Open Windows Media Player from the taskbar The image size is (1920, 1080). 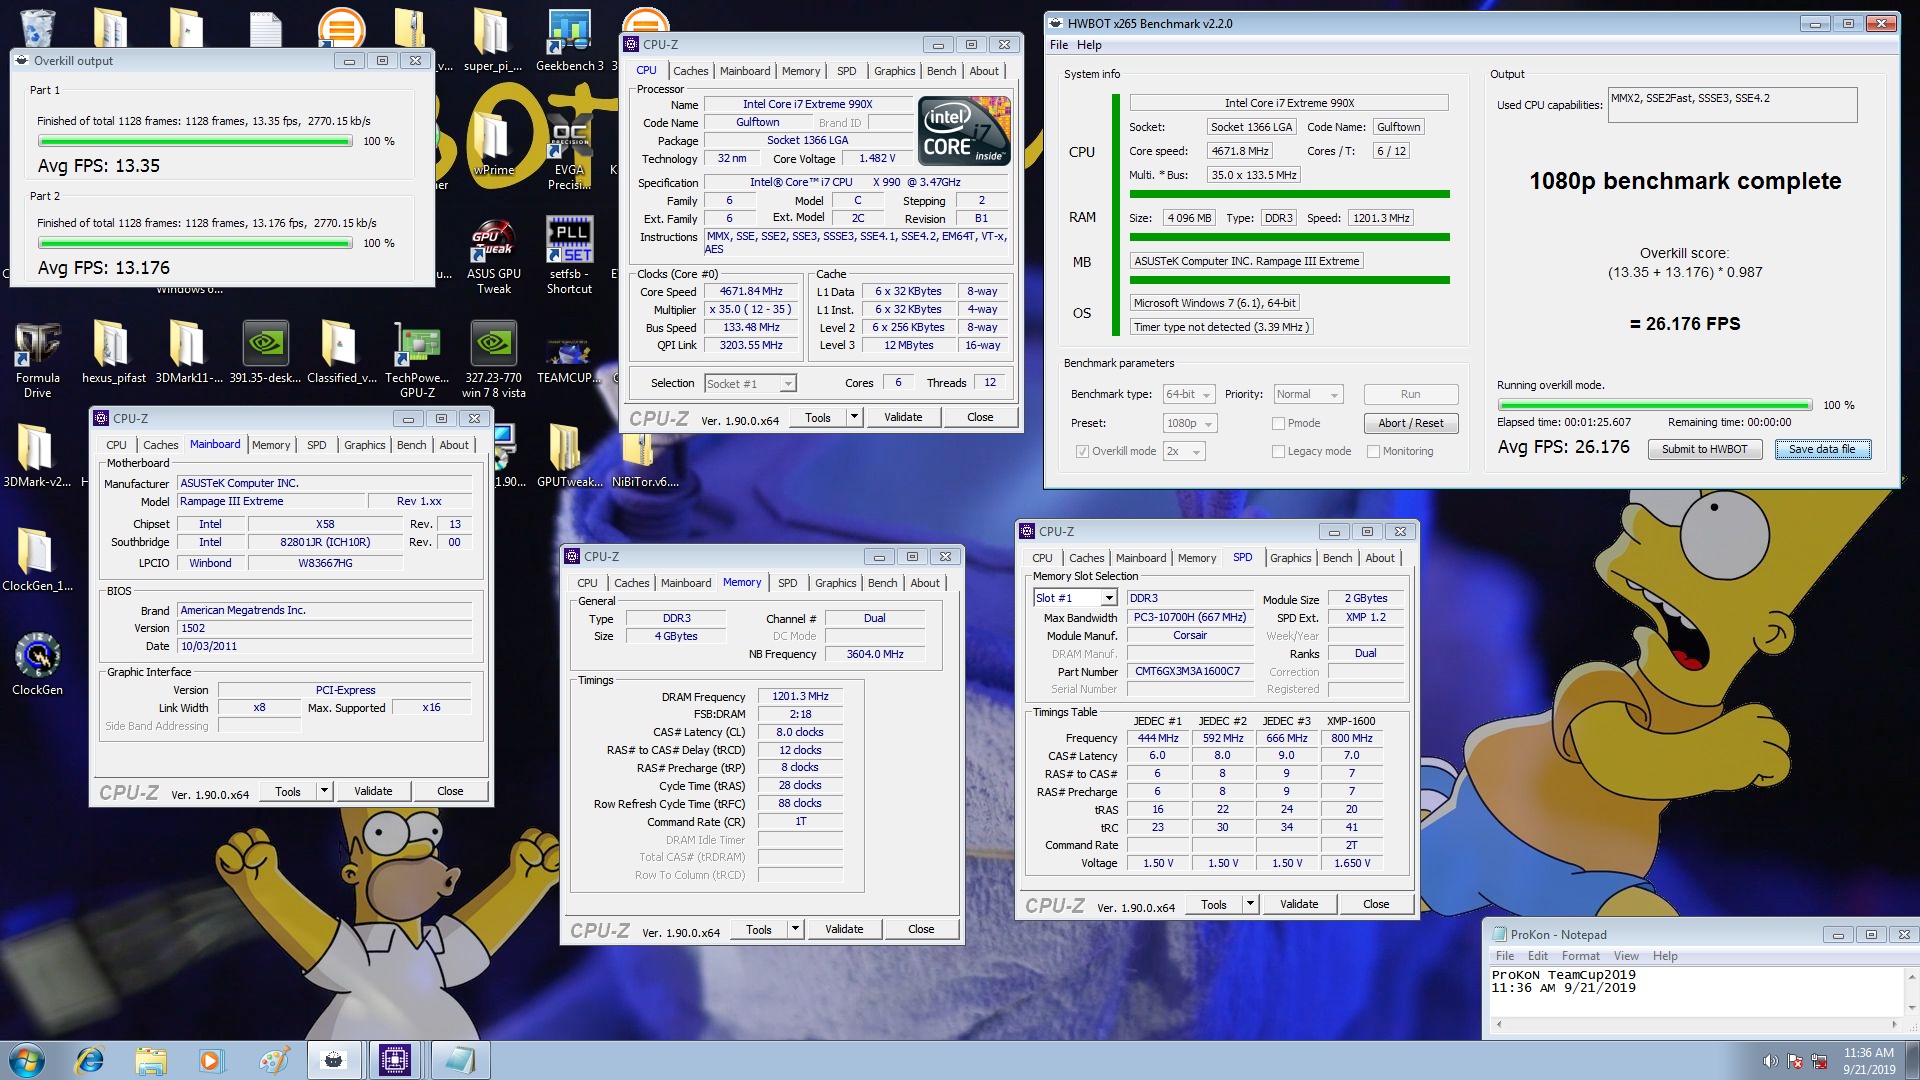210,1060
